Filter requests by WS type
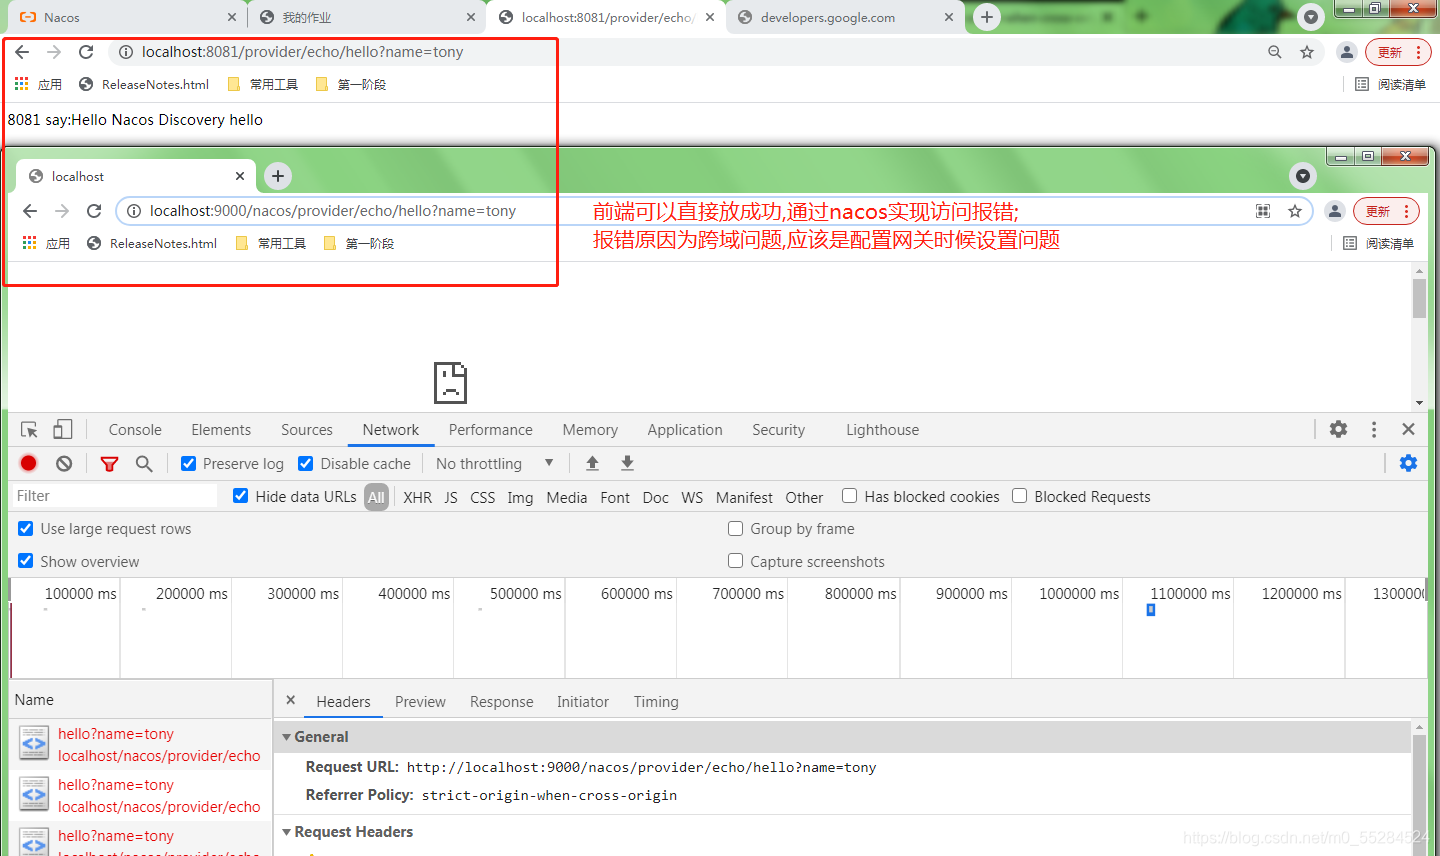 point(692,497)
